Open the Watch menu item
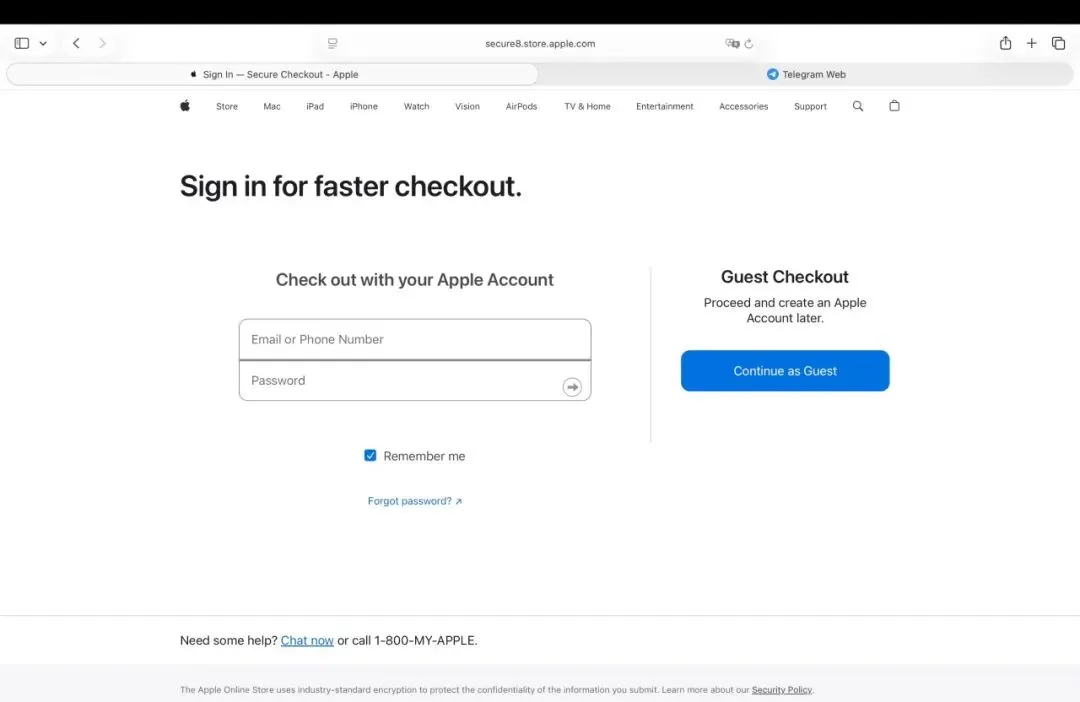 pyautogui.click(x=417, y=107)
